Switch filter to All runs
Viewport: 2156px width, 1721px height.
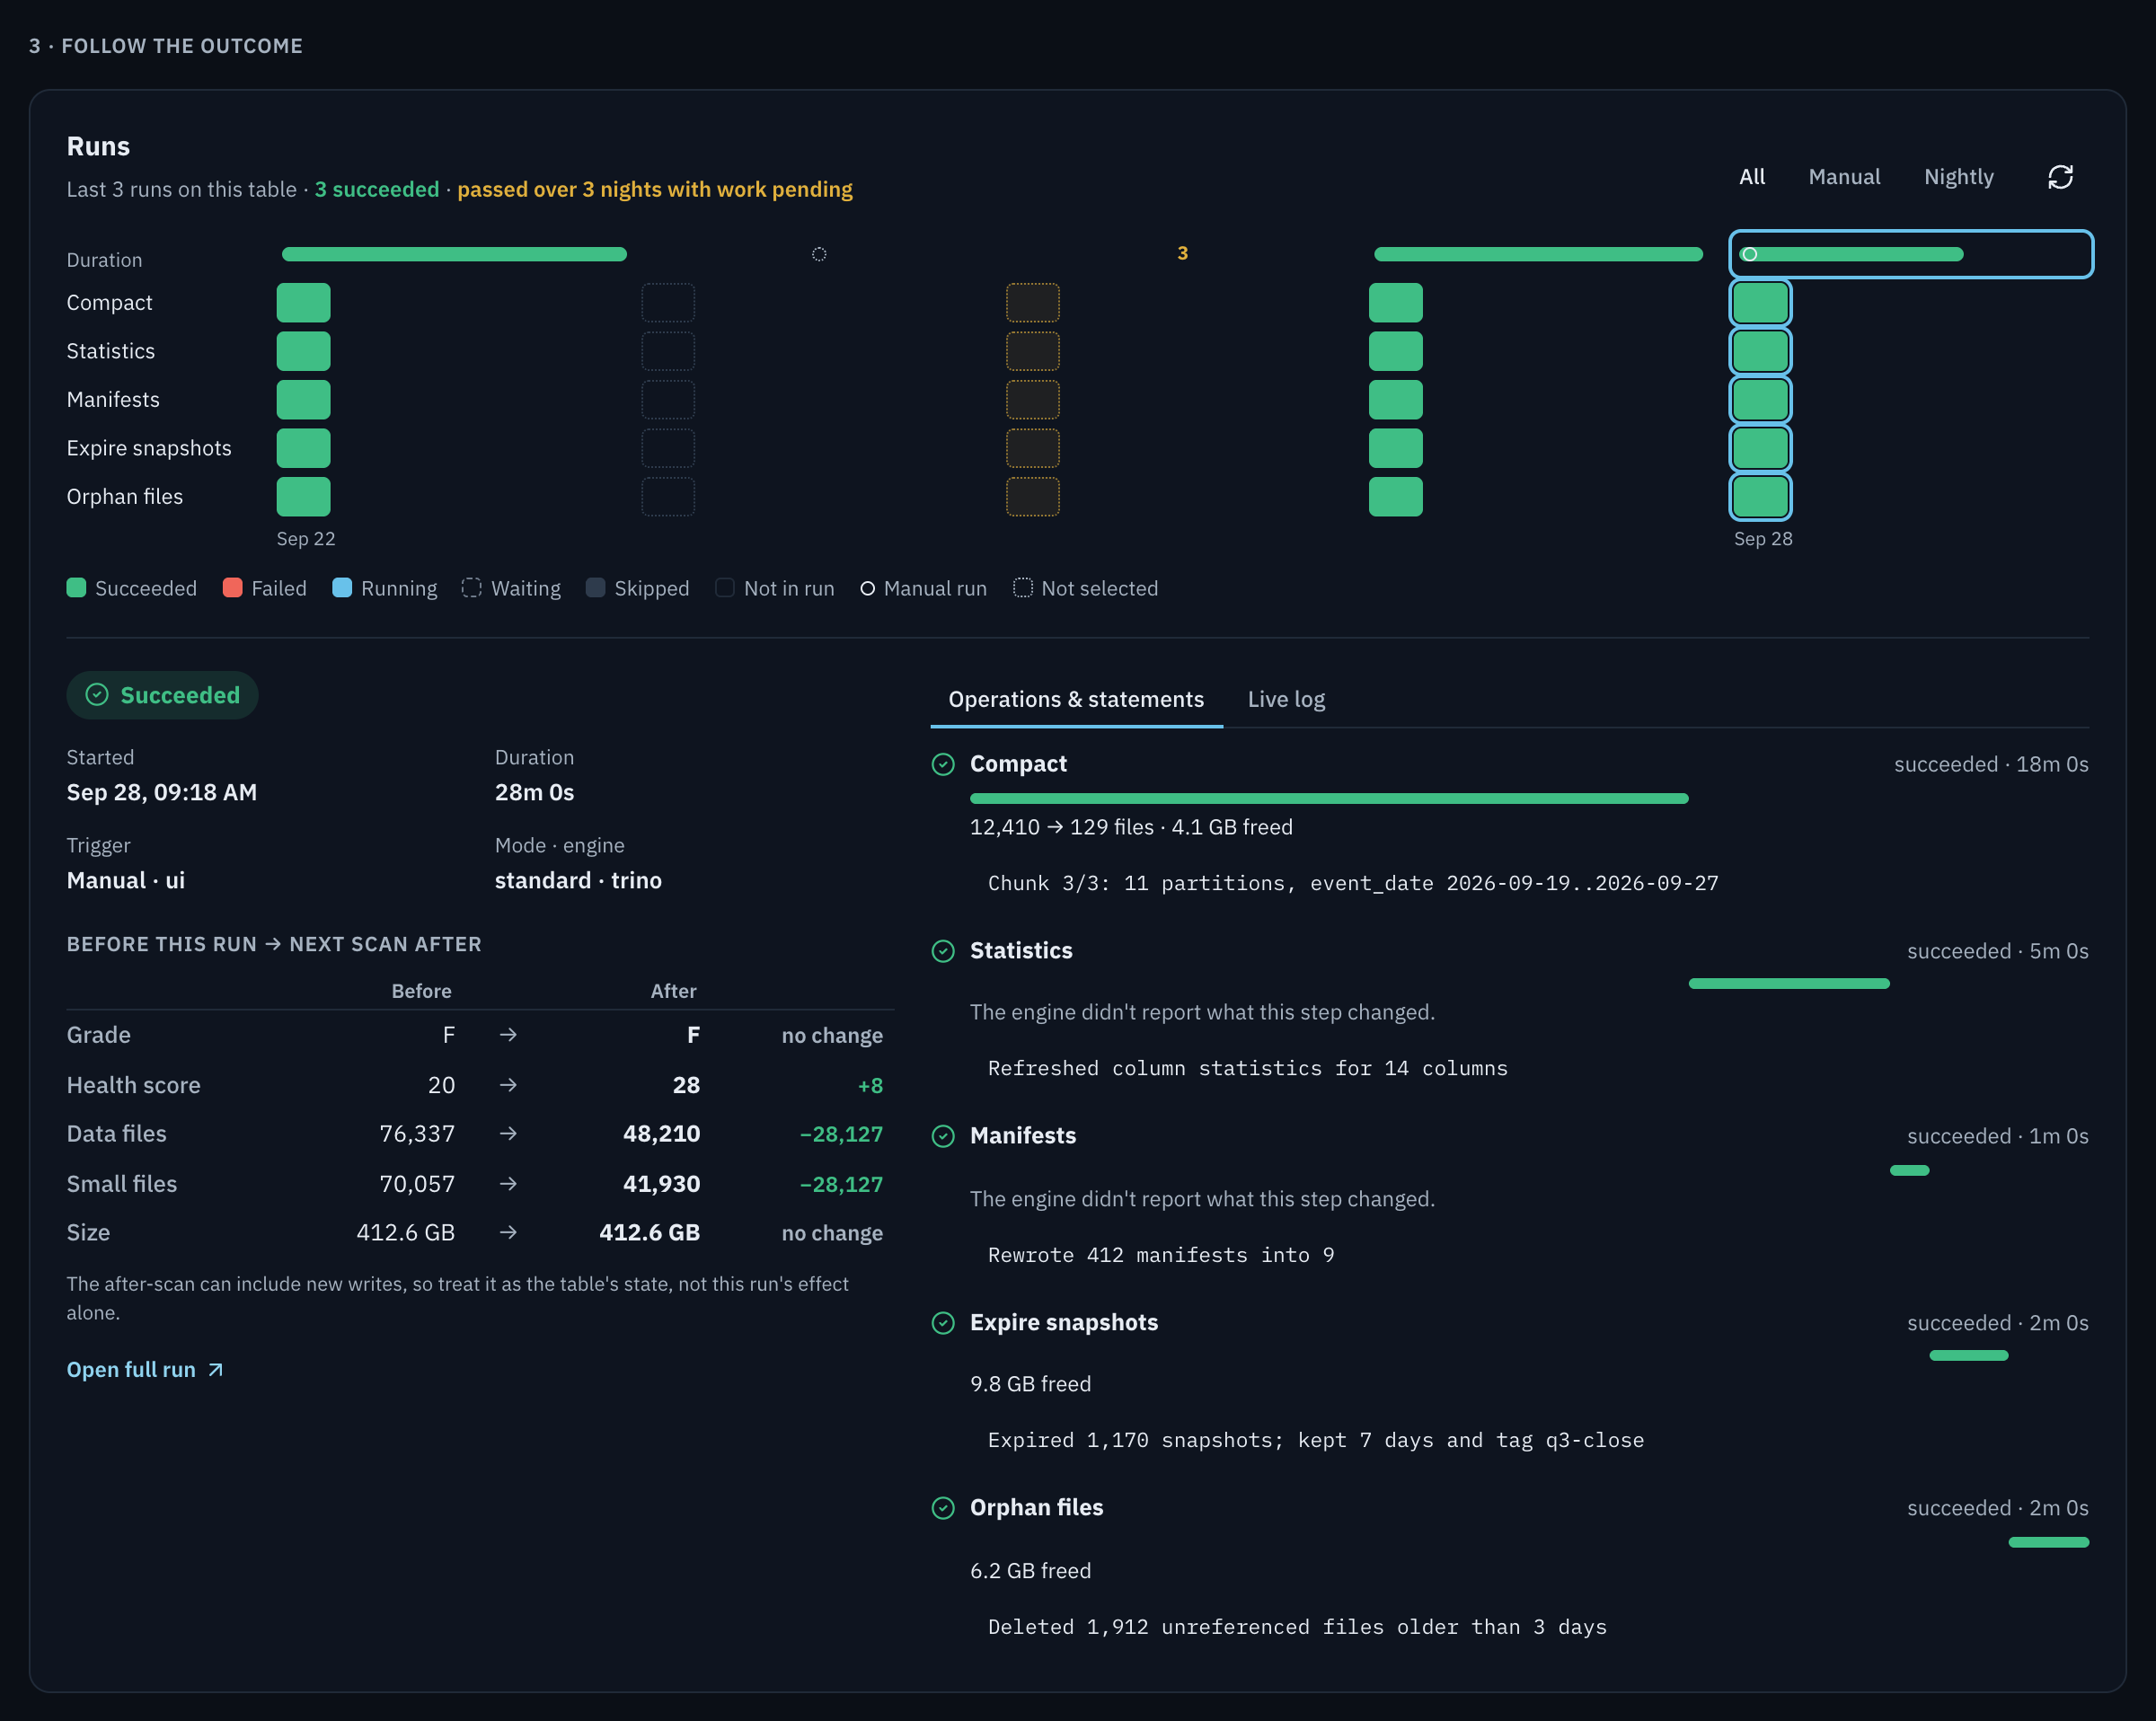(1751, 177)
